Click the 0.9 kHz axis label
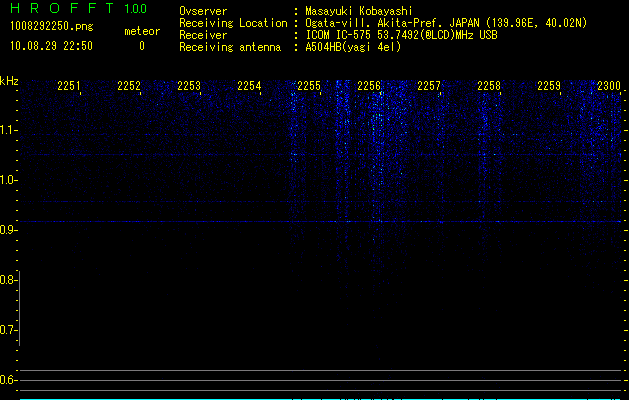The width and height of the screenshot is (629, 400). tap(8, 230)
